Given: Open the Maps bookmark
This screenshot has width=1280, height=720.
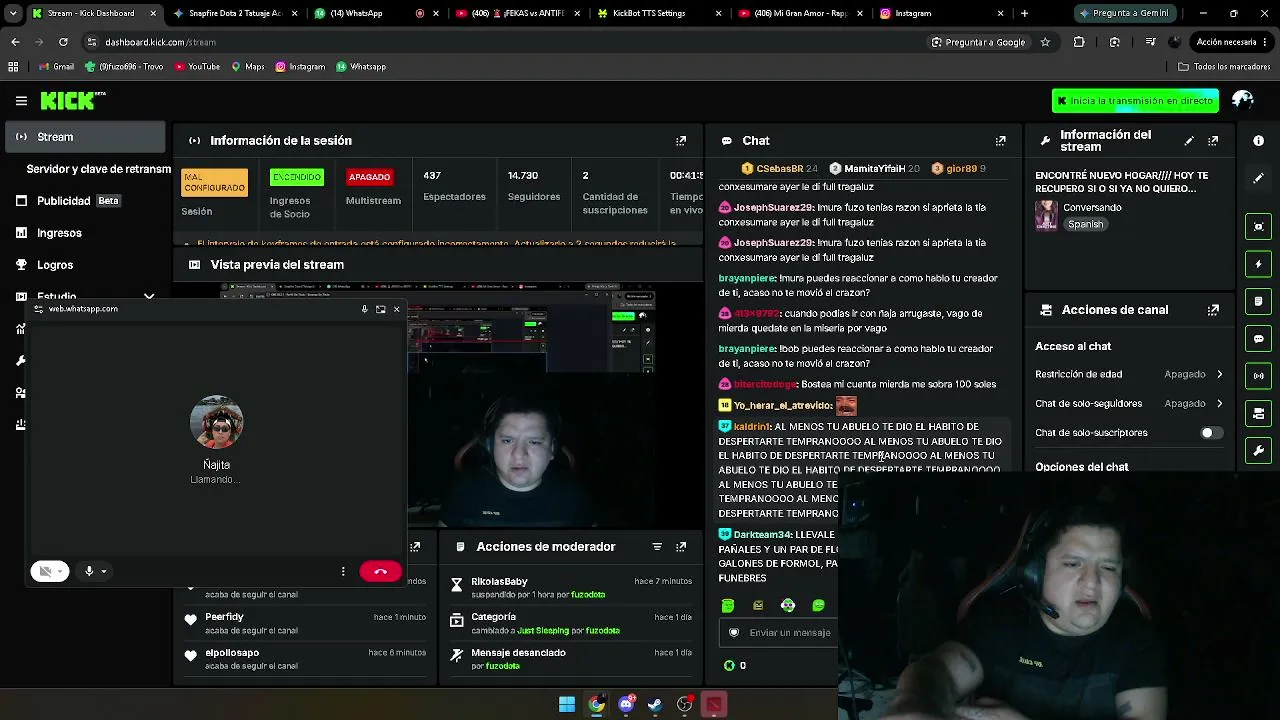Looking at the screenshot, I should click(x=247, y=67).
